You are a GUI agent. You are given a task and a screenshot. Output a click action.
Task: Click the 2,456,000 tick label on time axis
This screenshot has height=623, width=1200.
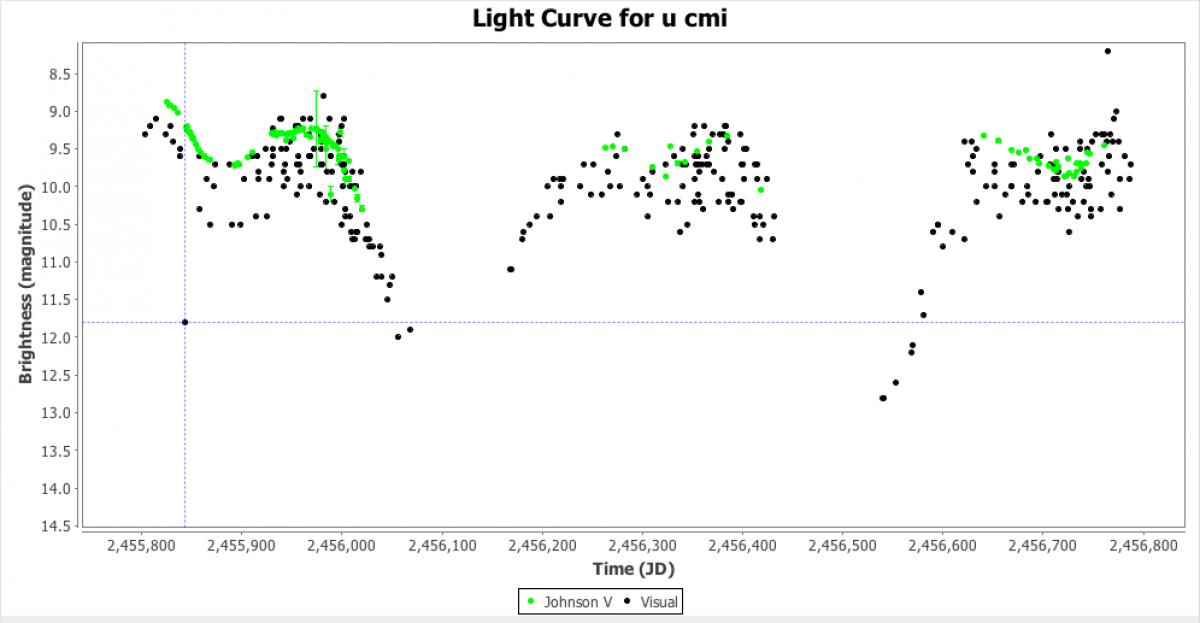[342, 546]
